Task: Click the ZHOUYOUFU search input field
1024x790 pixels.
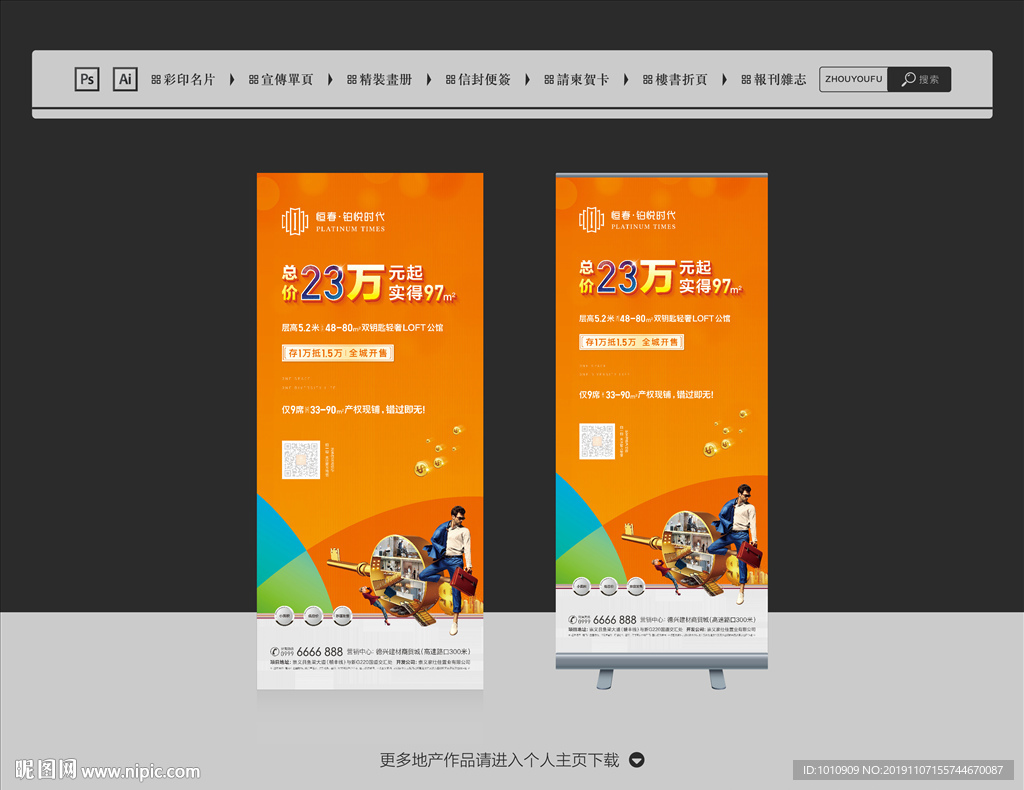Action: [x=852, y=79]
